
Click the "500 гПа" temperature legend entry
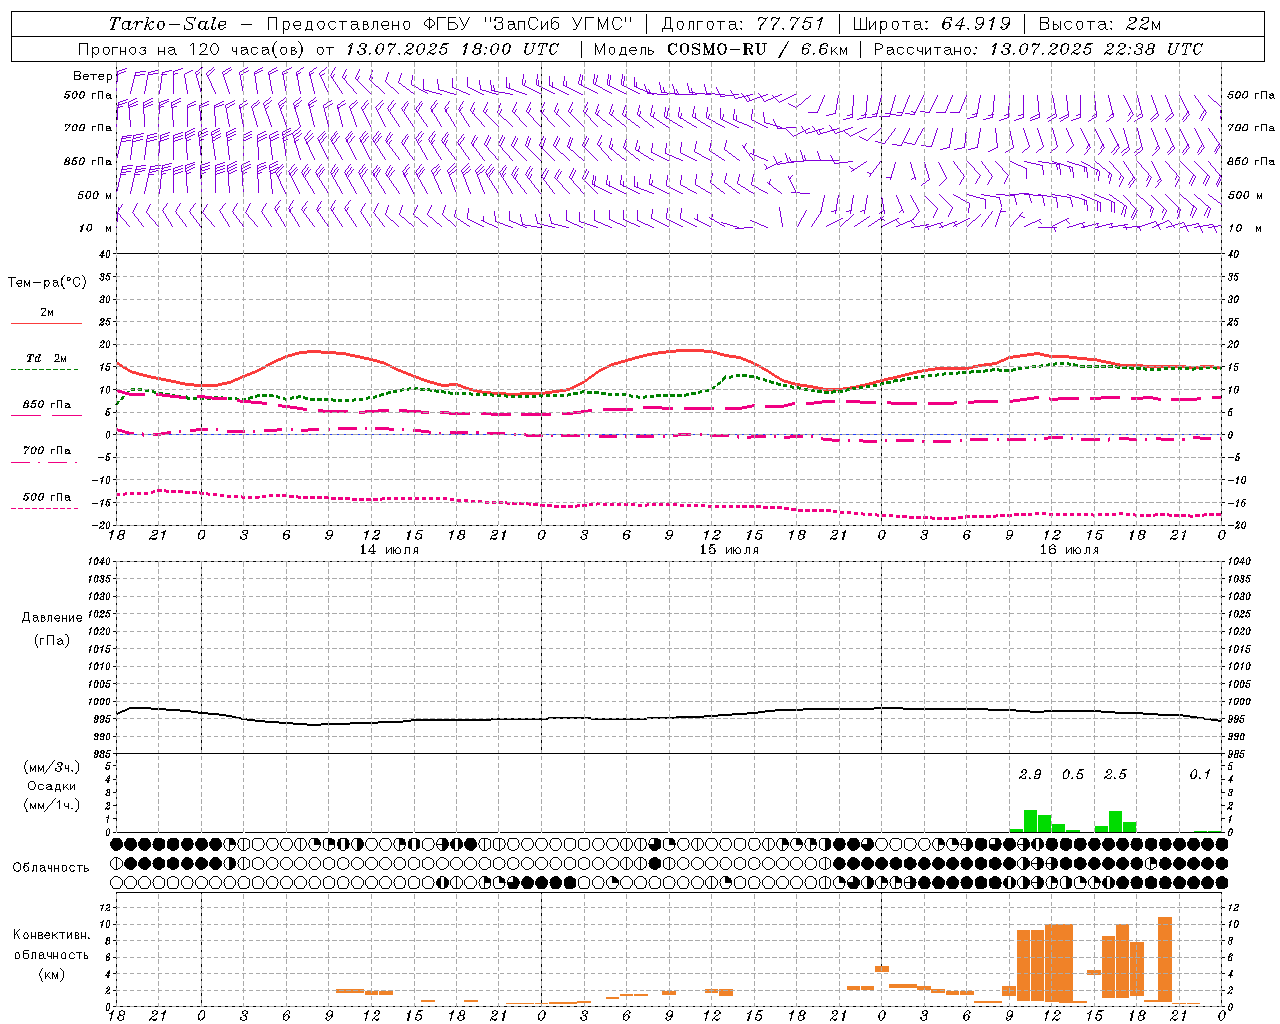coord(47,497)
